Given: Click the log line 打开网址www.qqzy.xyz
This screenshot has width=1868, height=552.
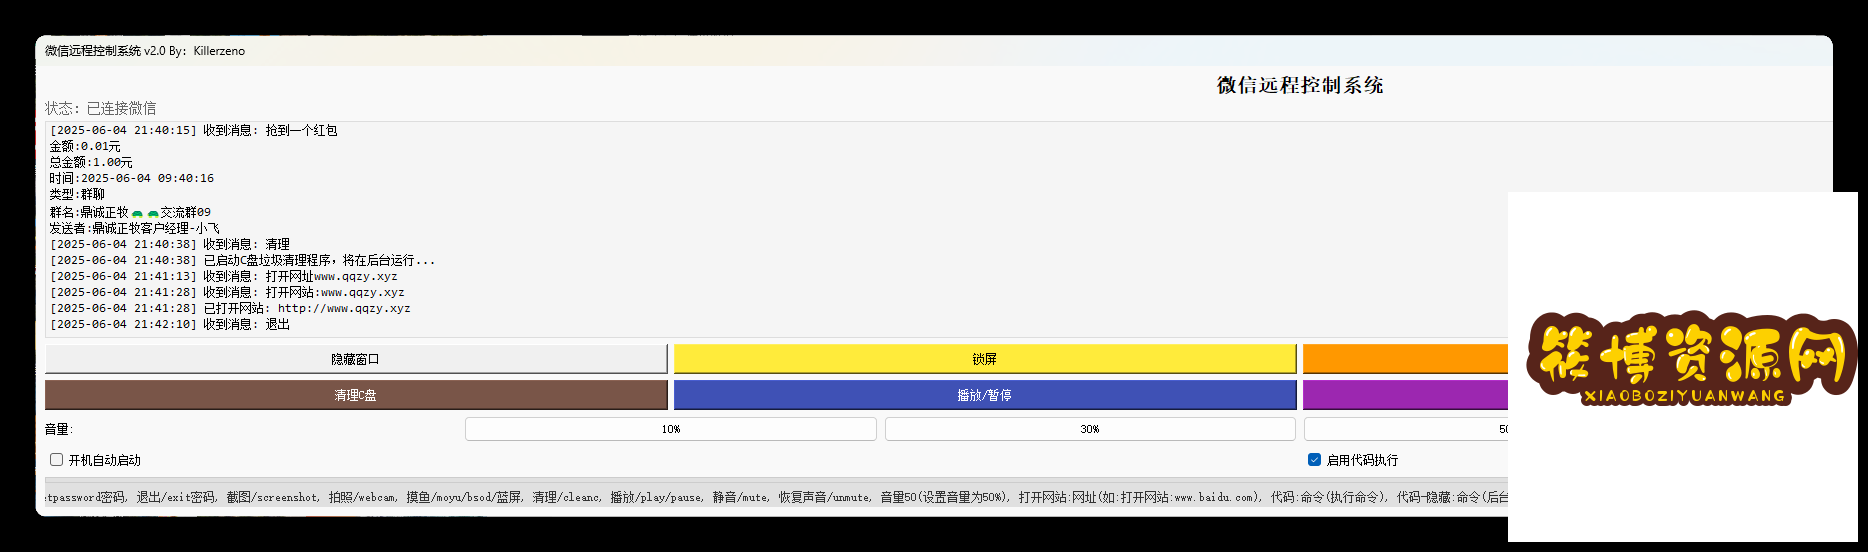Looking at the screenshot, I should click(x=224, y=276).
